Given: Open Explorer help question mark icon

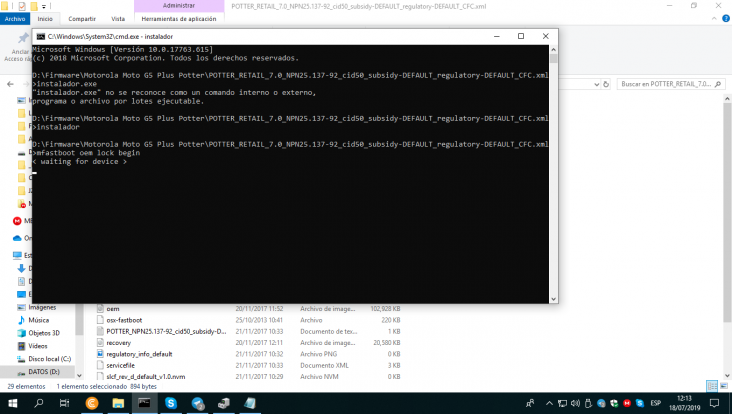Looking at the screenshot, I should tap(726, 19).
